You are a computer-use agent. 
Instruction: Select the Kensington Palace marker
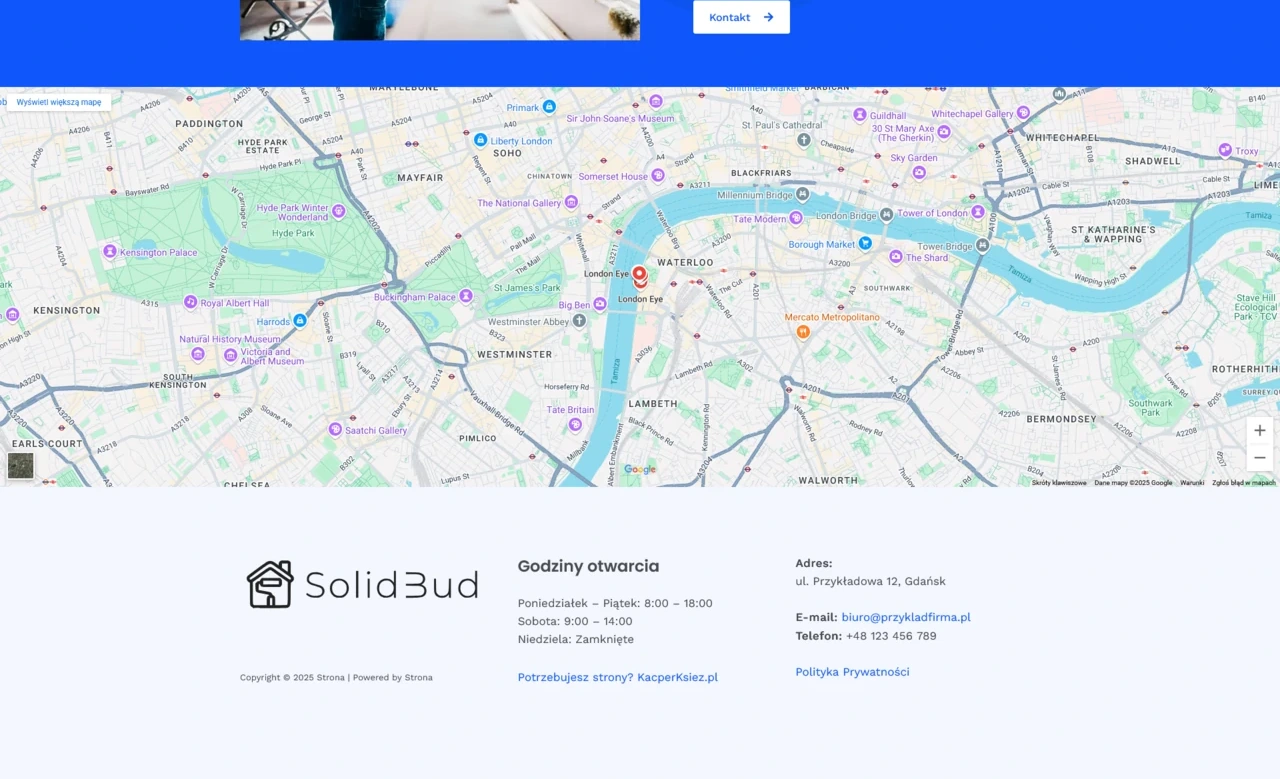[x=110, y=251]
